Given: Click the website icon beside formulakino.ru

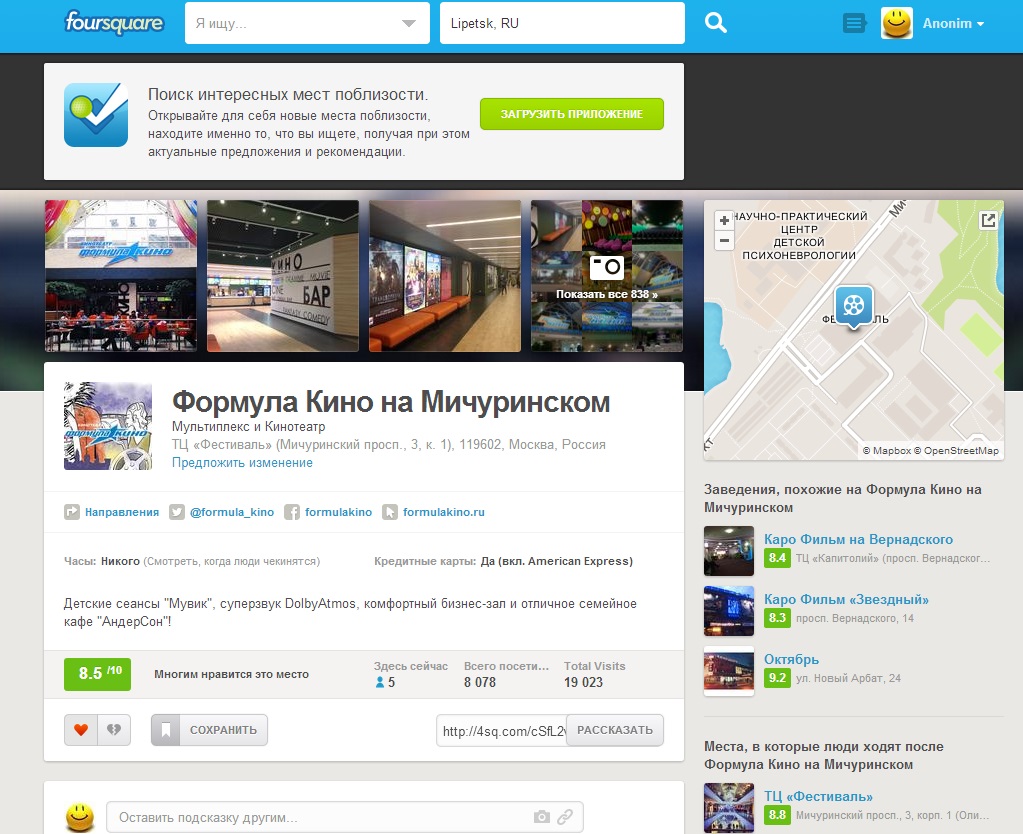Looking at the screenshot, I should (x=389, y=512).
